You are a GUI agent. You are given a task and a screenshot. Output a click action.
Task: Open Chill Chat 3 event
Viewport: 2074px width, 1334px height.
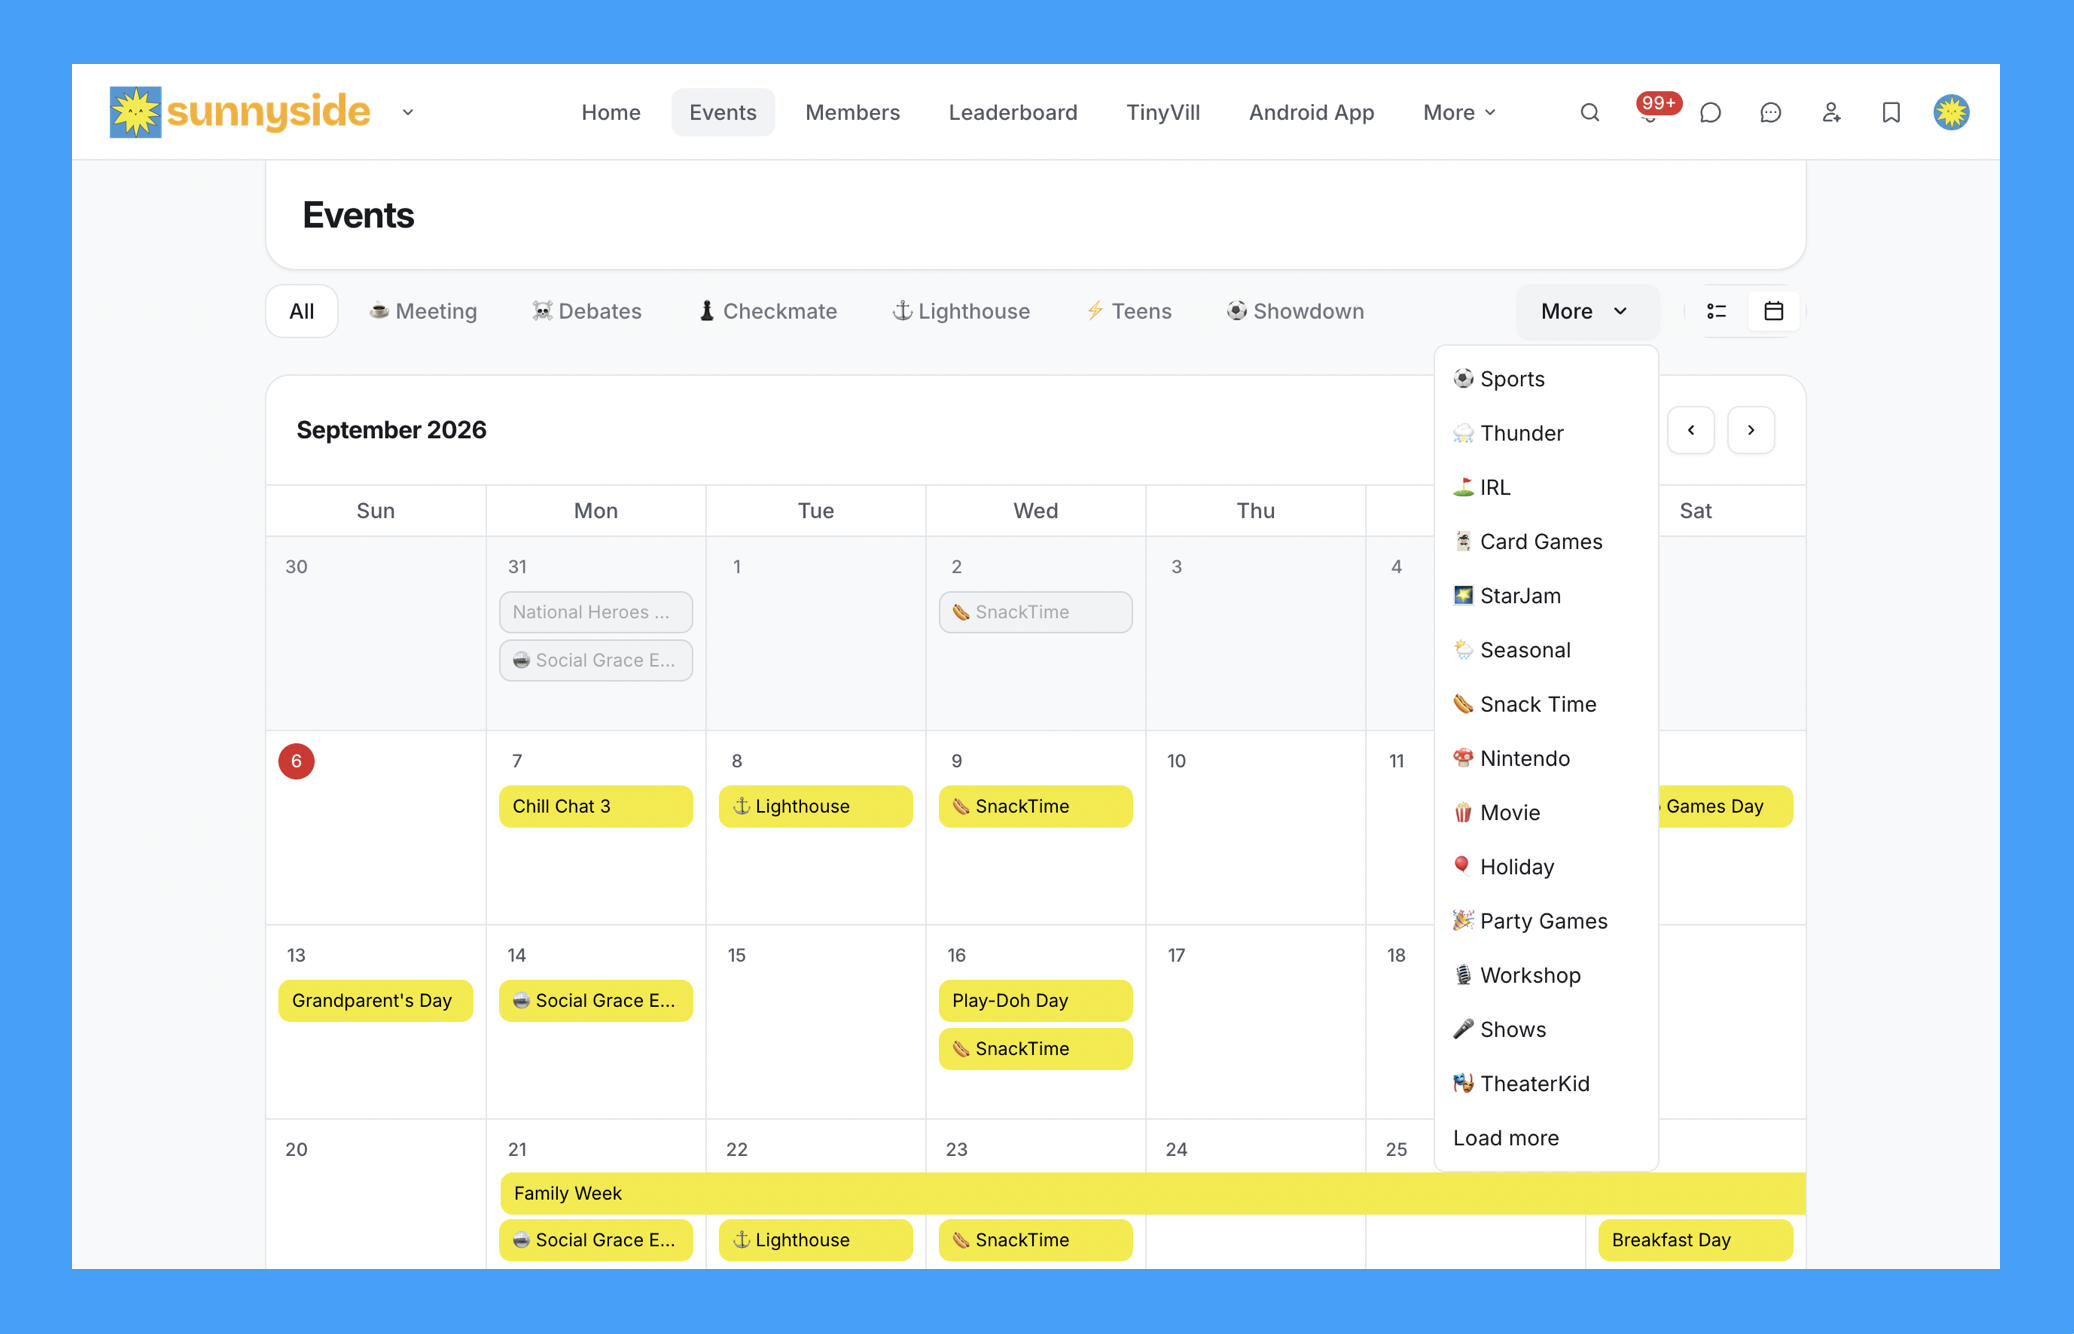click(596, 806)
